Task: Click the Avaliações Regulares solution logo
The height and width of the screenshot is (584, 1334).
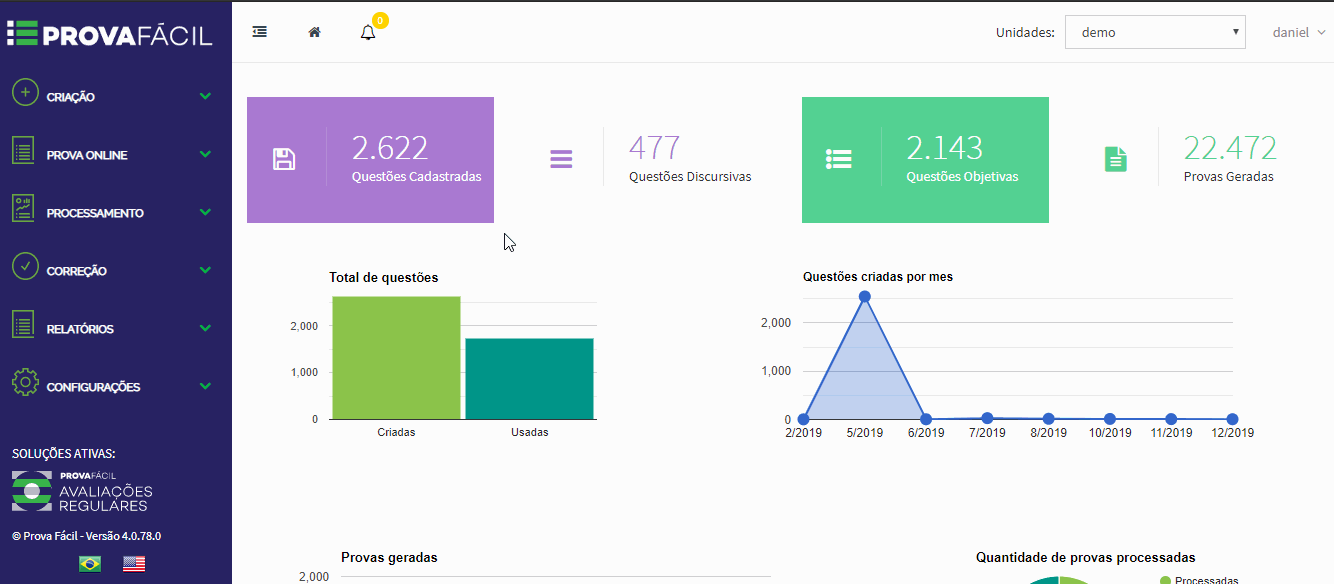Action: coord(82,490)
